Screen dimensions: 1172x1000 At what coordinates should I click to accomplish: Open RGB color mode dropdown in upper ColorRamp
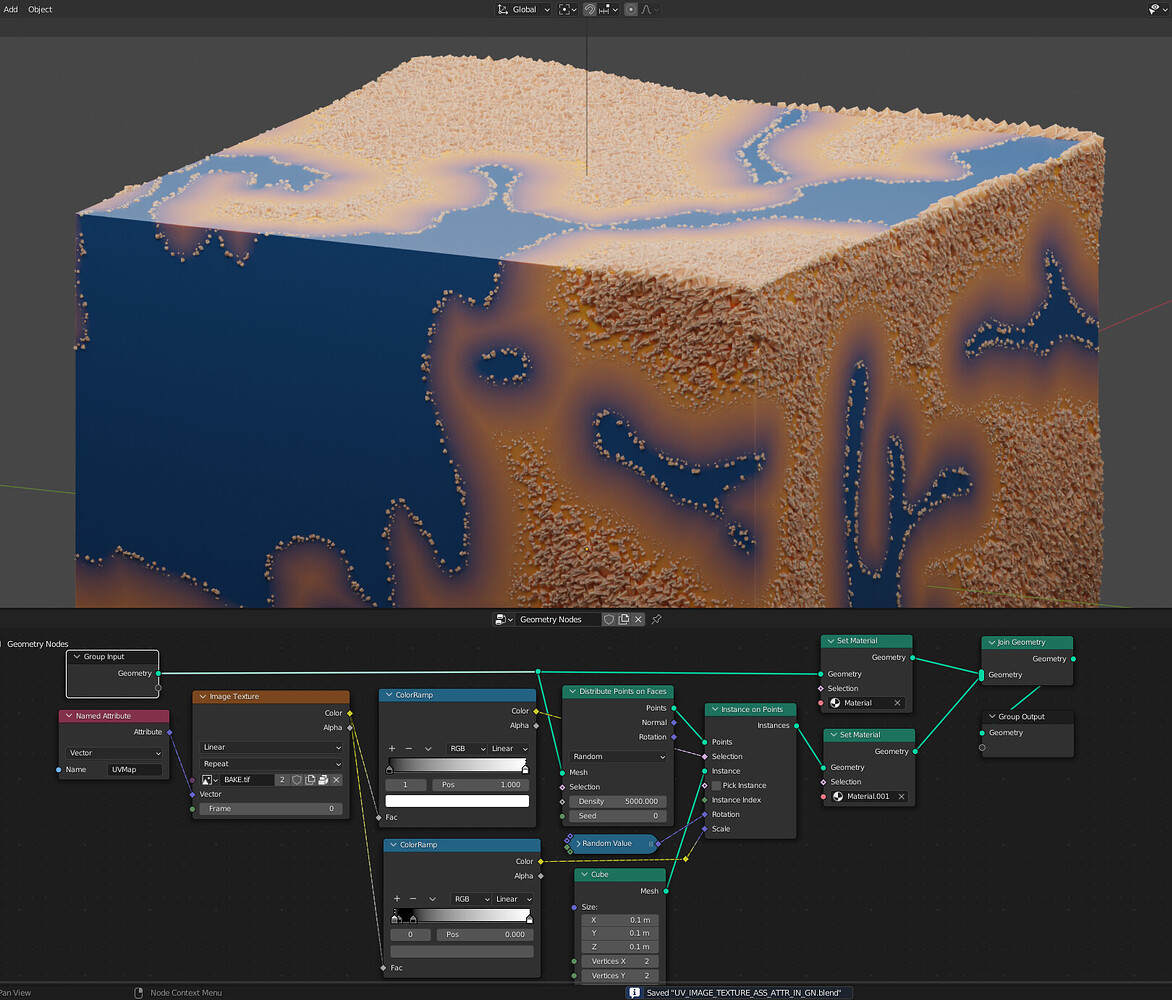467,749
